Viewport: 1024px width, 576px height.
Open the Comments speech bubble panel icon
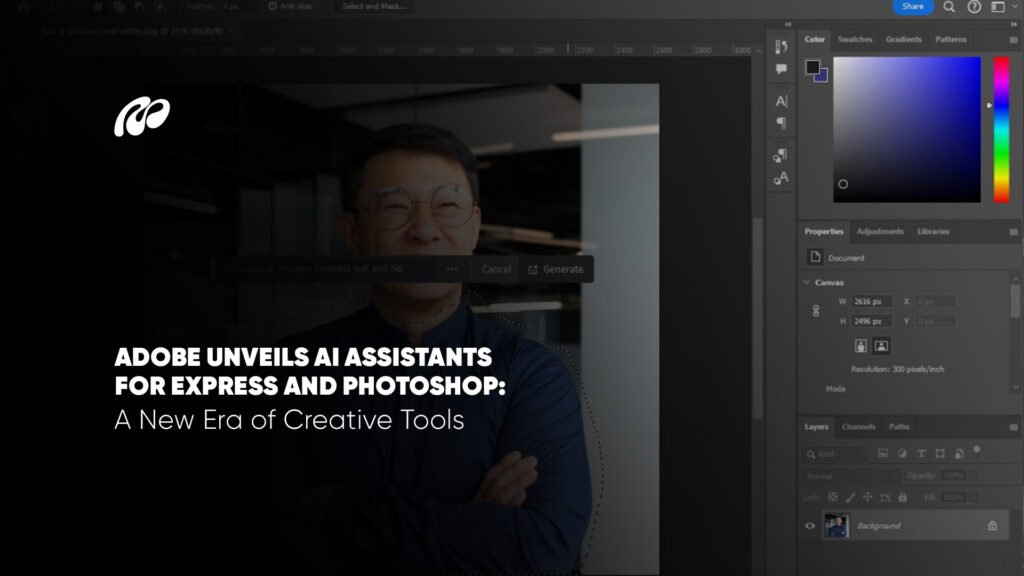[x=781, y=69]
